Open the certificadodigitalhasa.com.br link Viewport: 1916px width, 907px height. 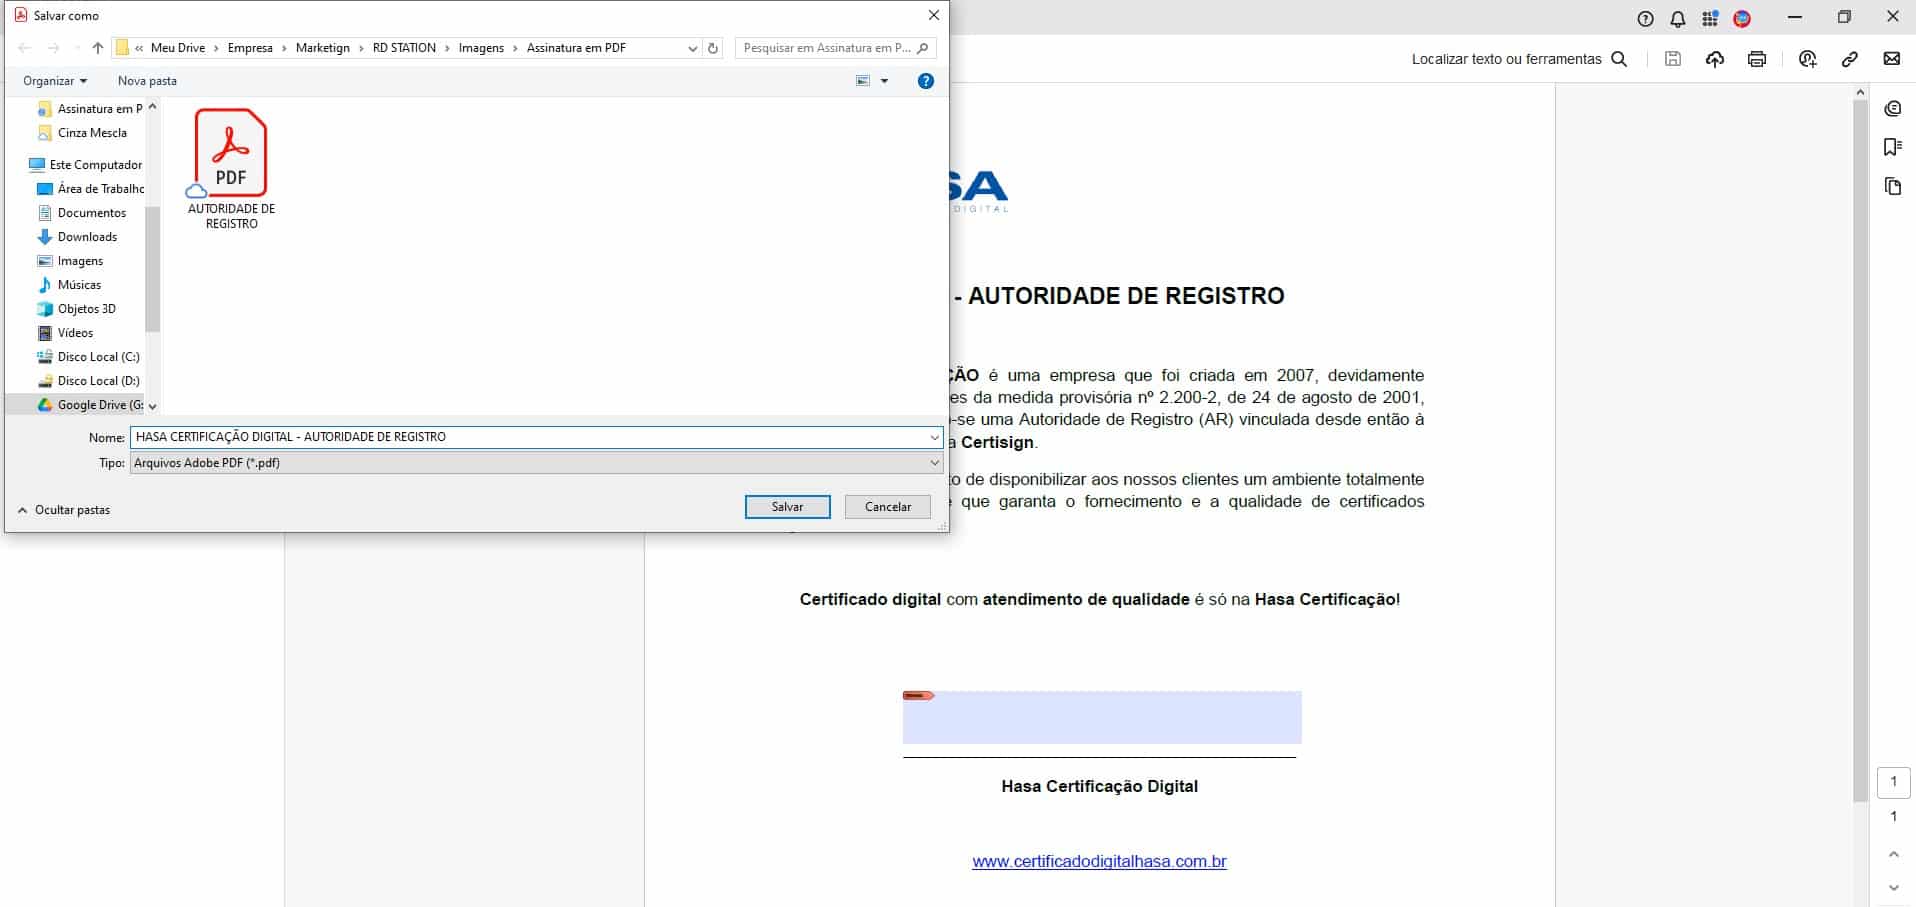point(1099,861)
